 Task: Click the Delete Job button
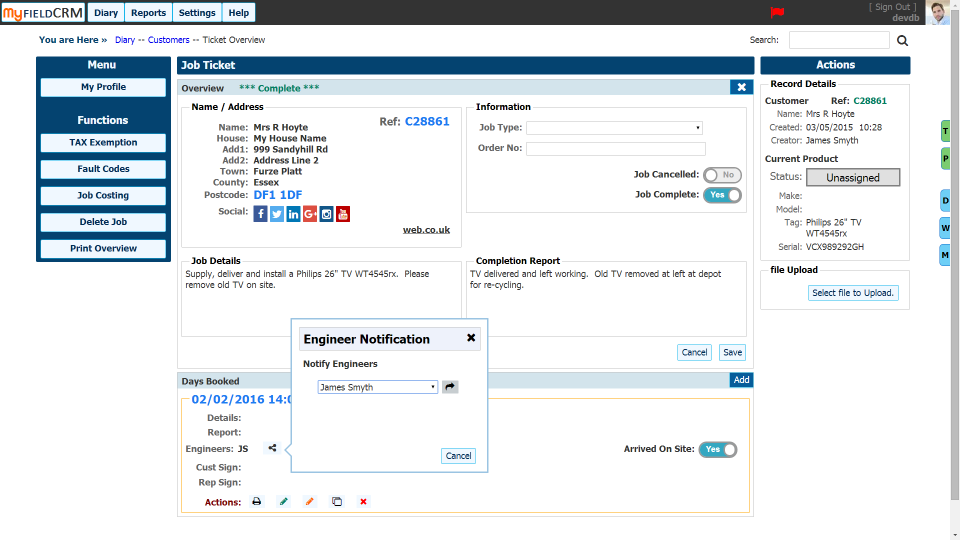pyautogui.click(x=103, y=222)
